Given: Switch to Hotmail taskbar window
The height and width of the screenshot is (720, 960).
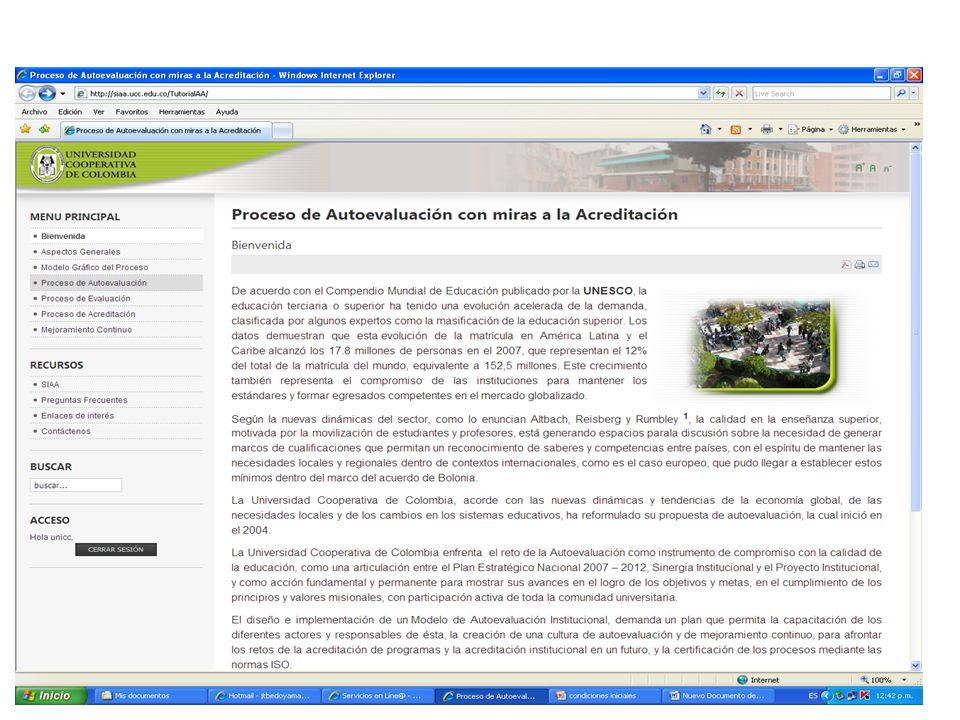Looking at the screenshot, I should click(265, 696).
